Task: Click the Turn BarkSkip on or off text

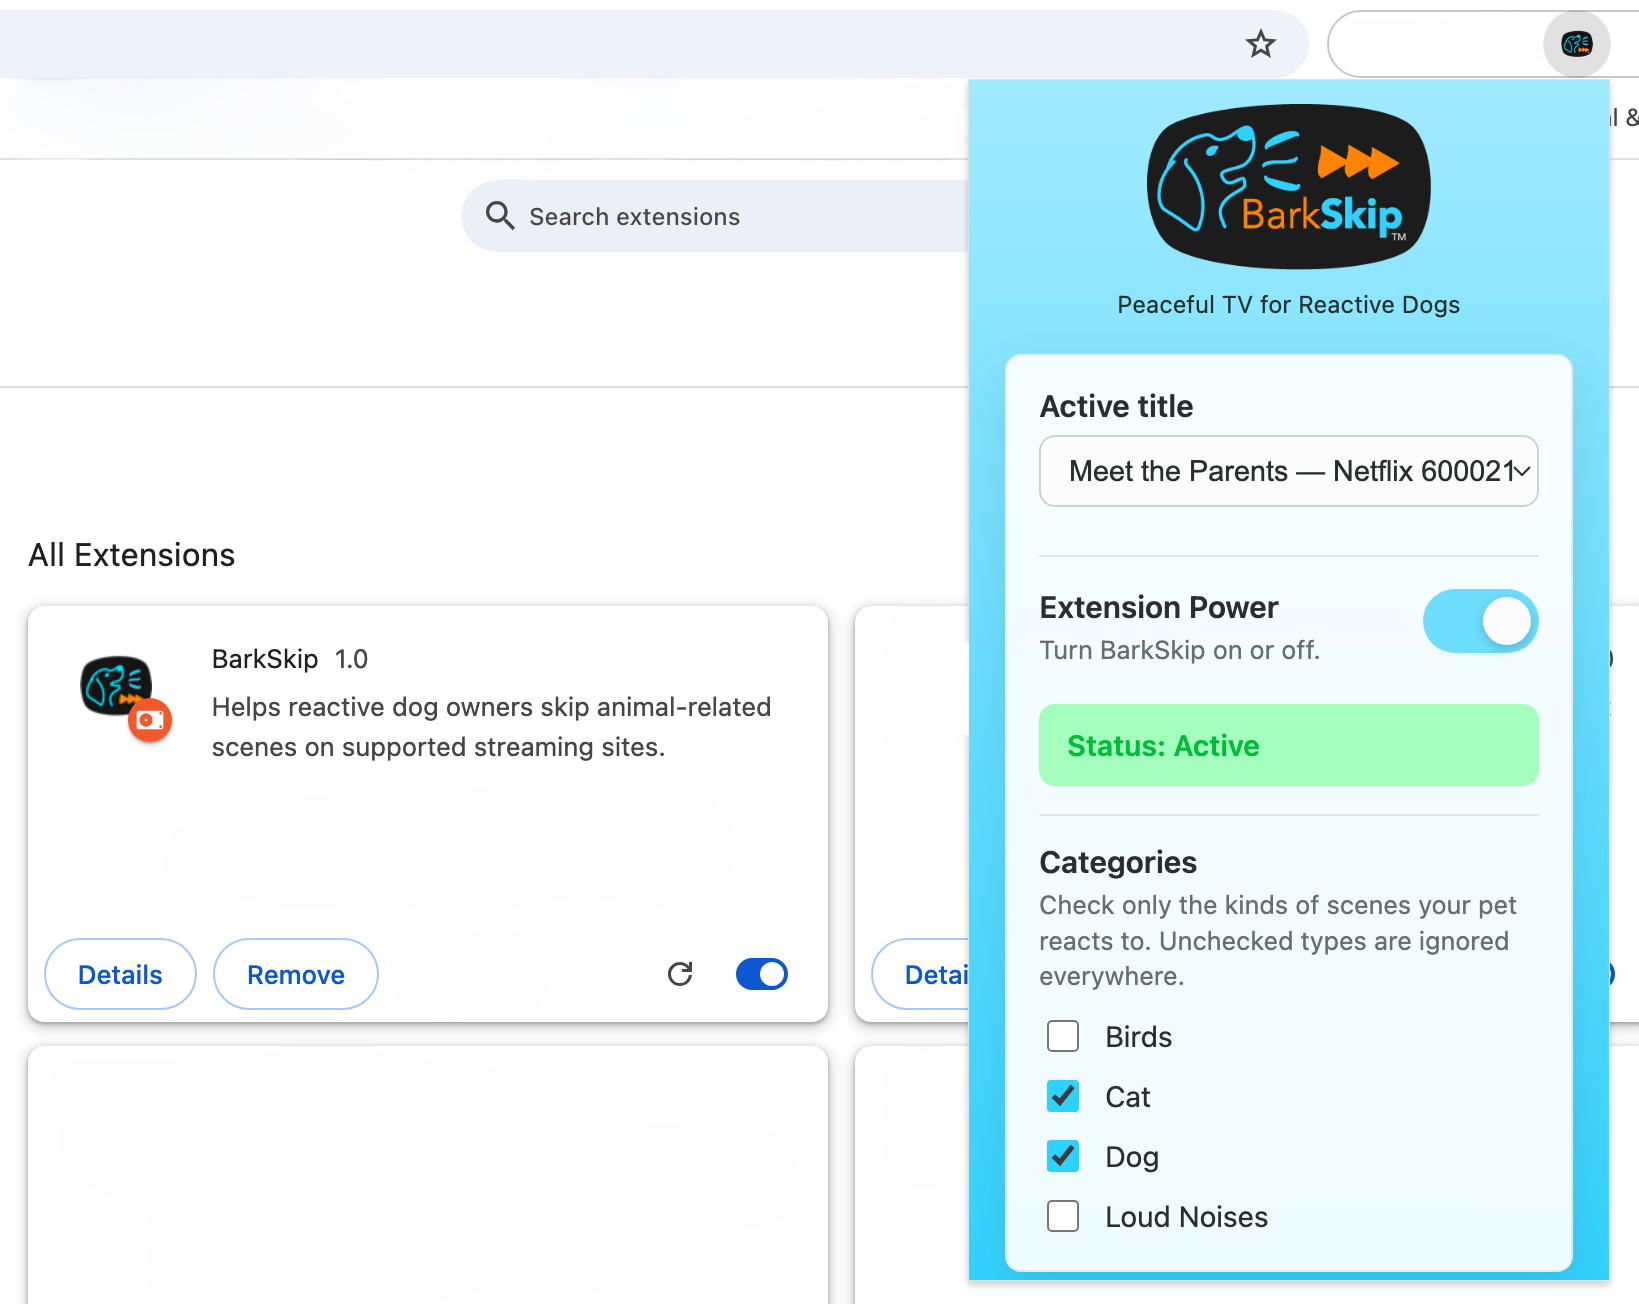Action: 1180,650
